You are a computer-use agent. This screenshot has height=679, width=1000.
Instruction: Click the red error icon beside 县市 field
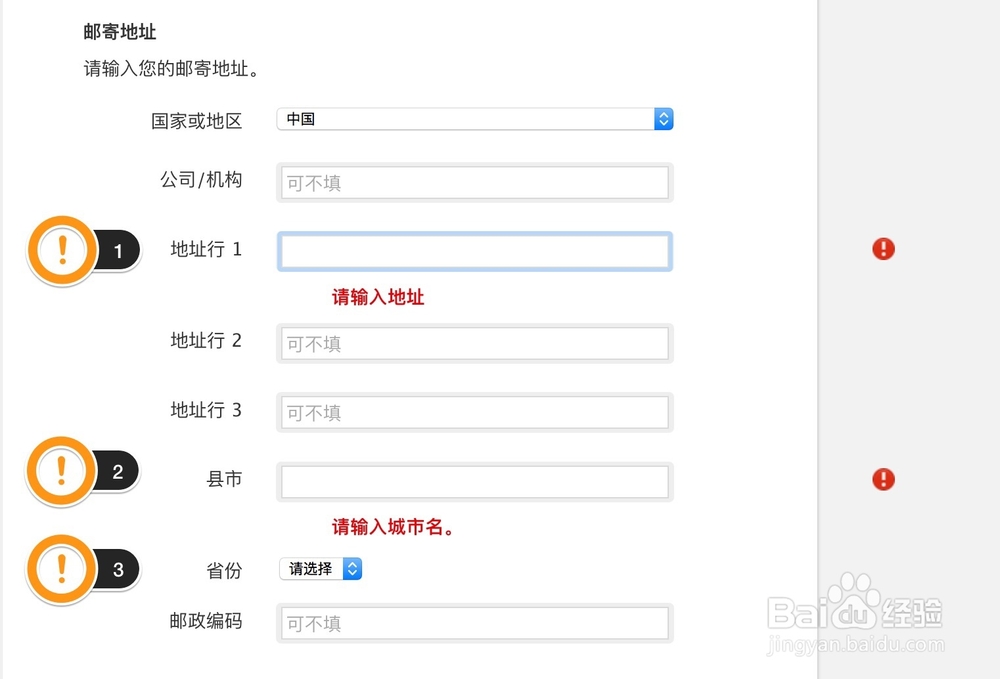tap(883, 478)
